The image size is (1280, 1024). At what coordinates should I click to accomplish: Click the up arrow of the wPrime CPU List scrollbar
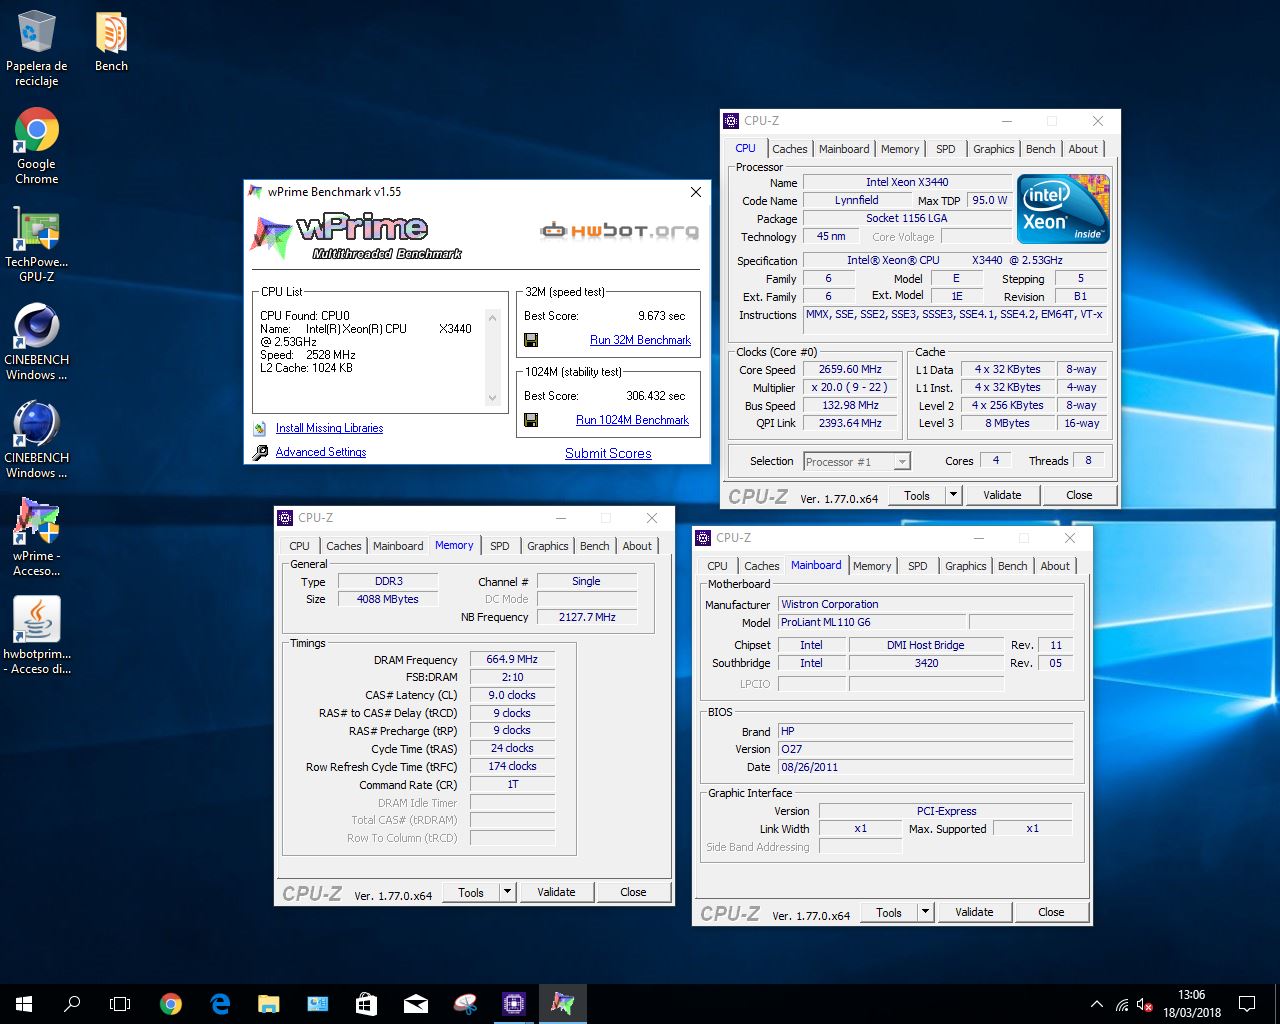click(492, 318)
